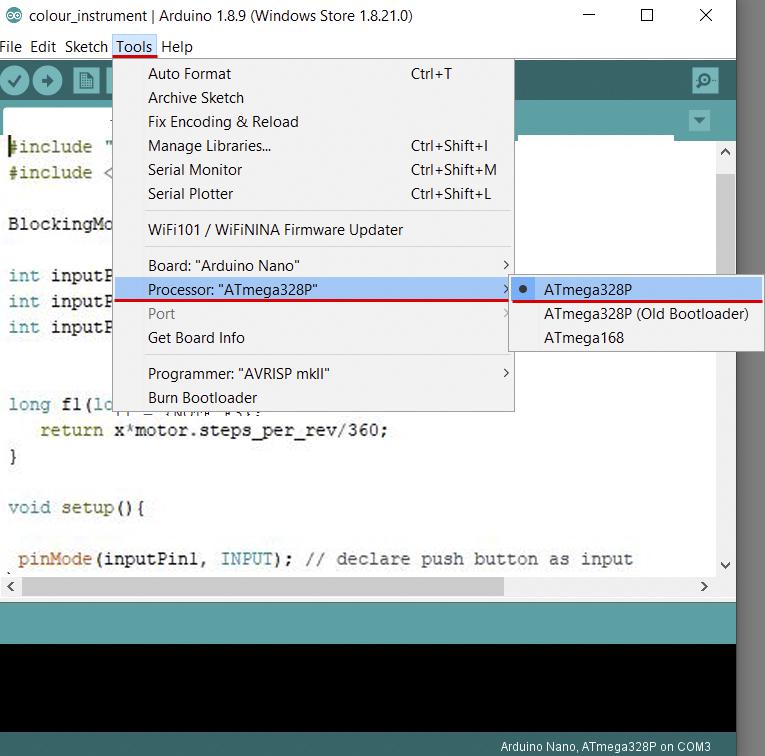Select ATmega328P (Old Bootloader) processor
Viewport: 765px width, 756px height.
coord(636,314)
